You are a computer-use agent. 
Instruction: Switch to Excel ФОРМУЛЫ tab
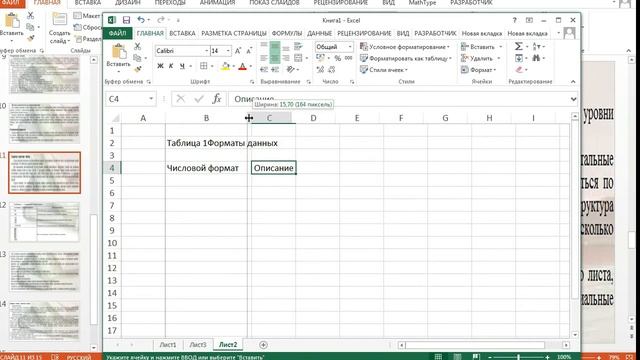pos(287,33)
